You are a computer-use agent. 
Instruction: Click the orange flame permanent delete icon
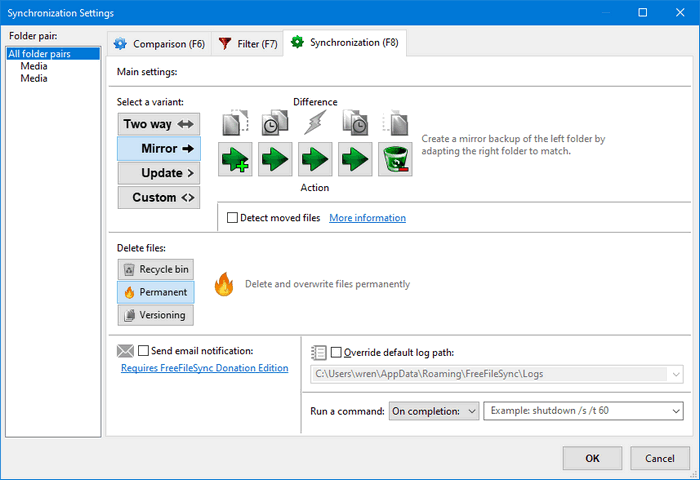click(x=223, y=285)
